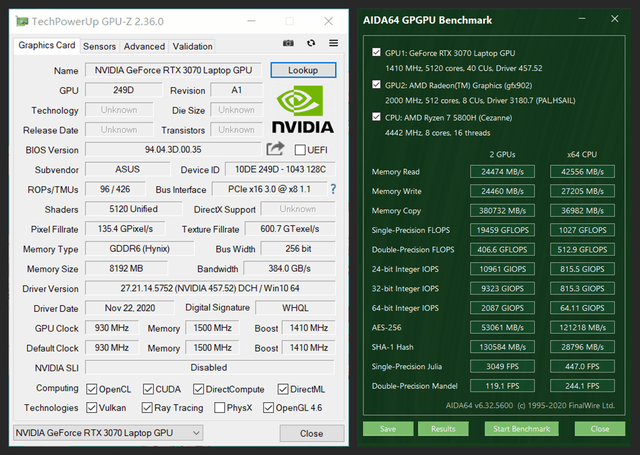This screenshot has height=455, width=640.
Task: Click the Texture Fillrate field
Action: [290, 229]
